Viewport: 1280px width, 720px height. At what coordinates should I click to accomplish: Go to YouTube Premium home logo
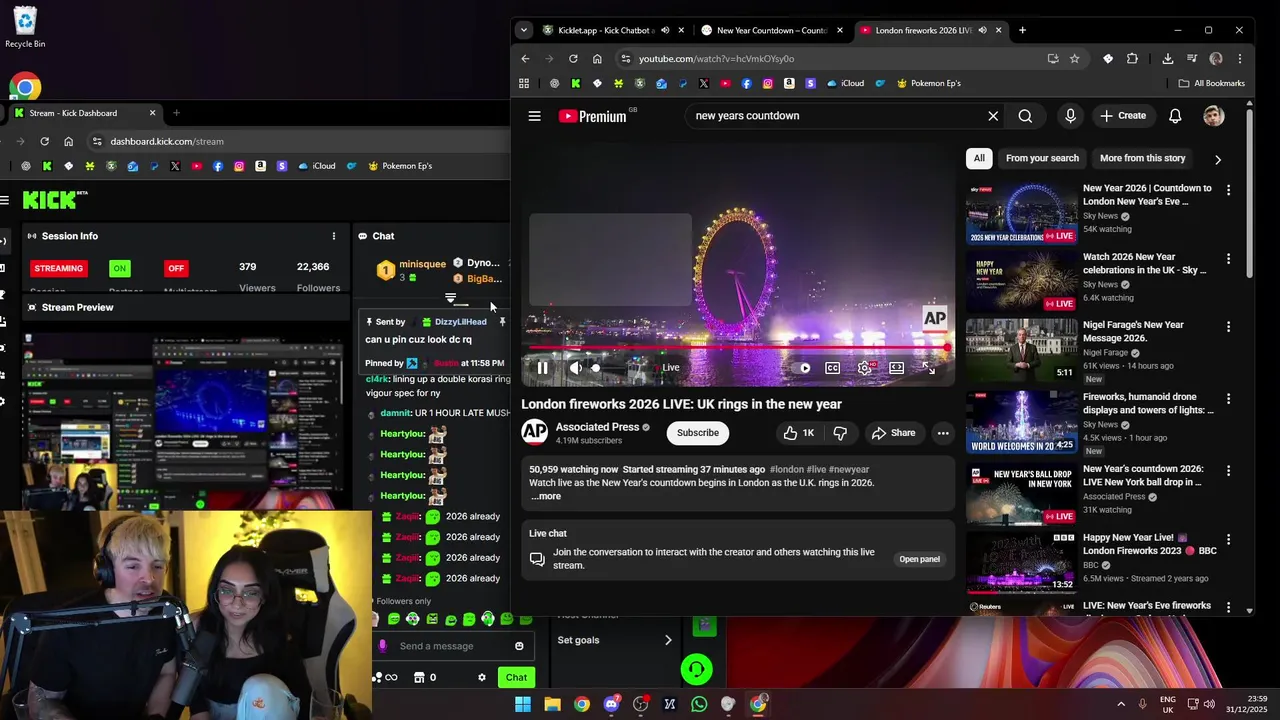pos(592,116)
